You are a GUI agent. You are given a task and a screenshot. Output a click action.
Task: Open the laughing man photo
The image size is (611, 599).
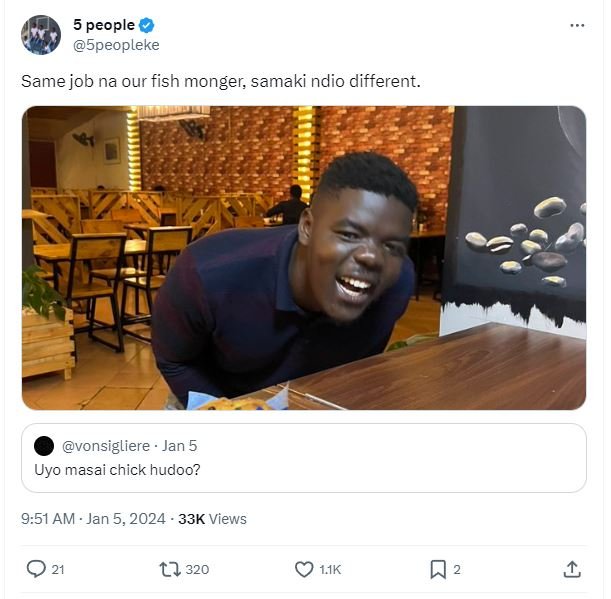[x=304, y=258]
